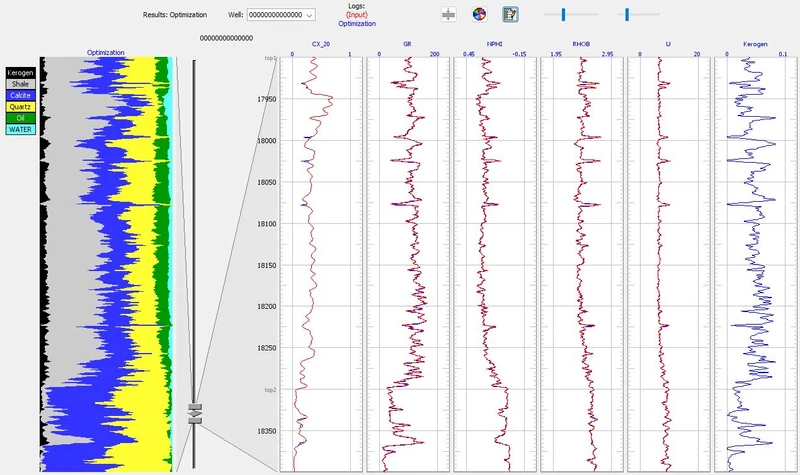
Task: Click the RHOB scale value 2.95
Action: pyautogui.click(x=607, y=54)
